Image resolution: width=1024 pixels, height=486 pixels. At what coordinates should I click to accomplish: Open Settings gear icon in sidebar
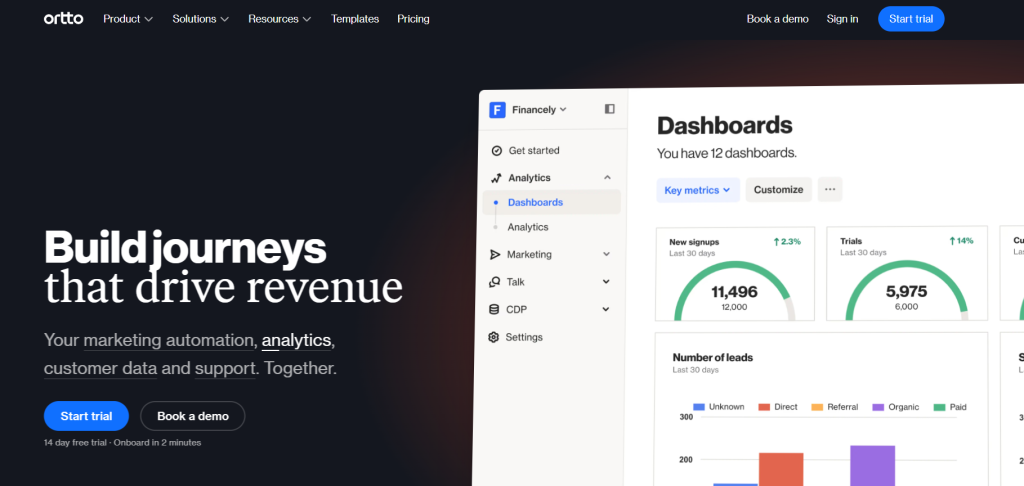494,337
